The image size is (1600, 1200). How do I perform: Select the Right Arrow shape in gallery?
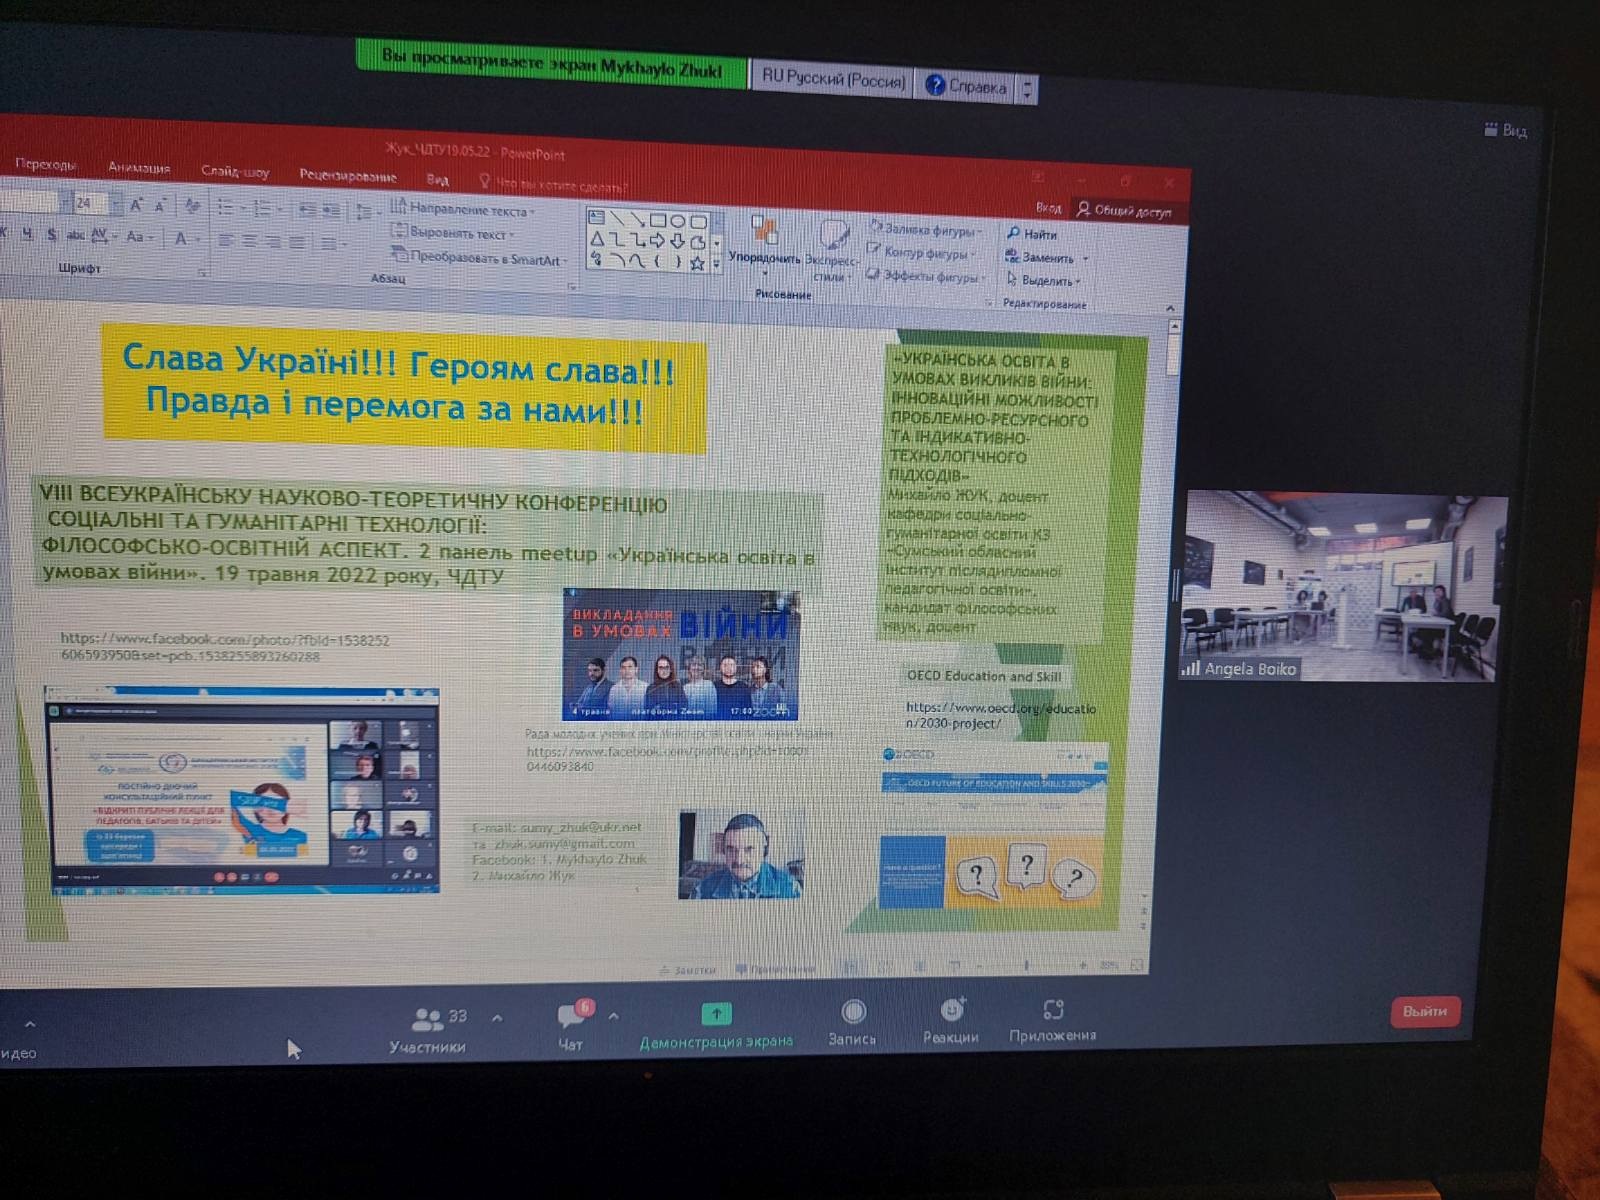coord(657,241)
